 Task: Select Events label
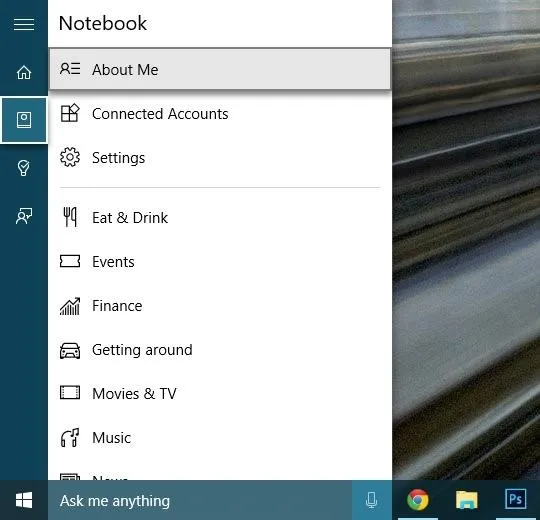point(113,262)
